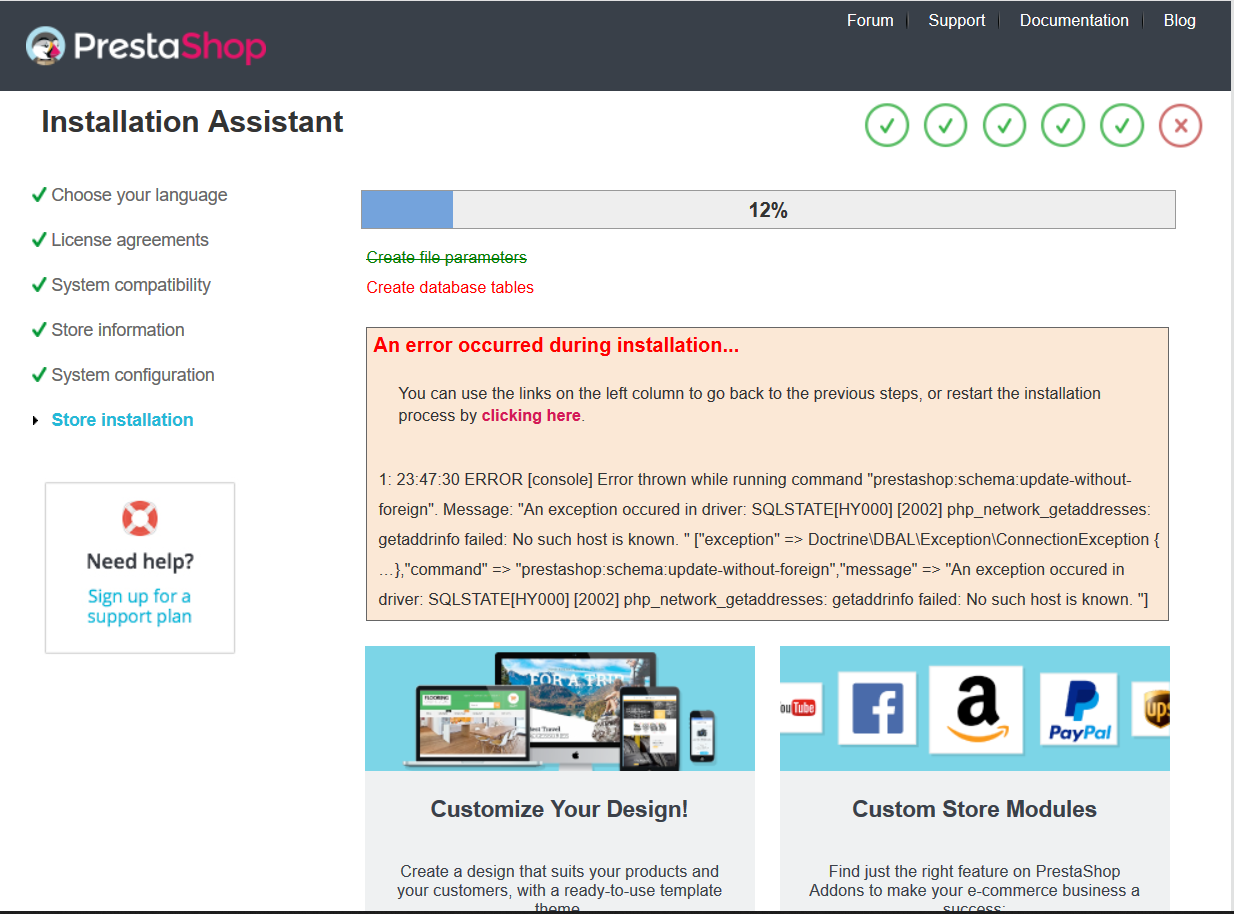The height and width of the screenshot is (914, 1234).
Task: Click An error occurred during installation heading
Action: tap(556, 346)
